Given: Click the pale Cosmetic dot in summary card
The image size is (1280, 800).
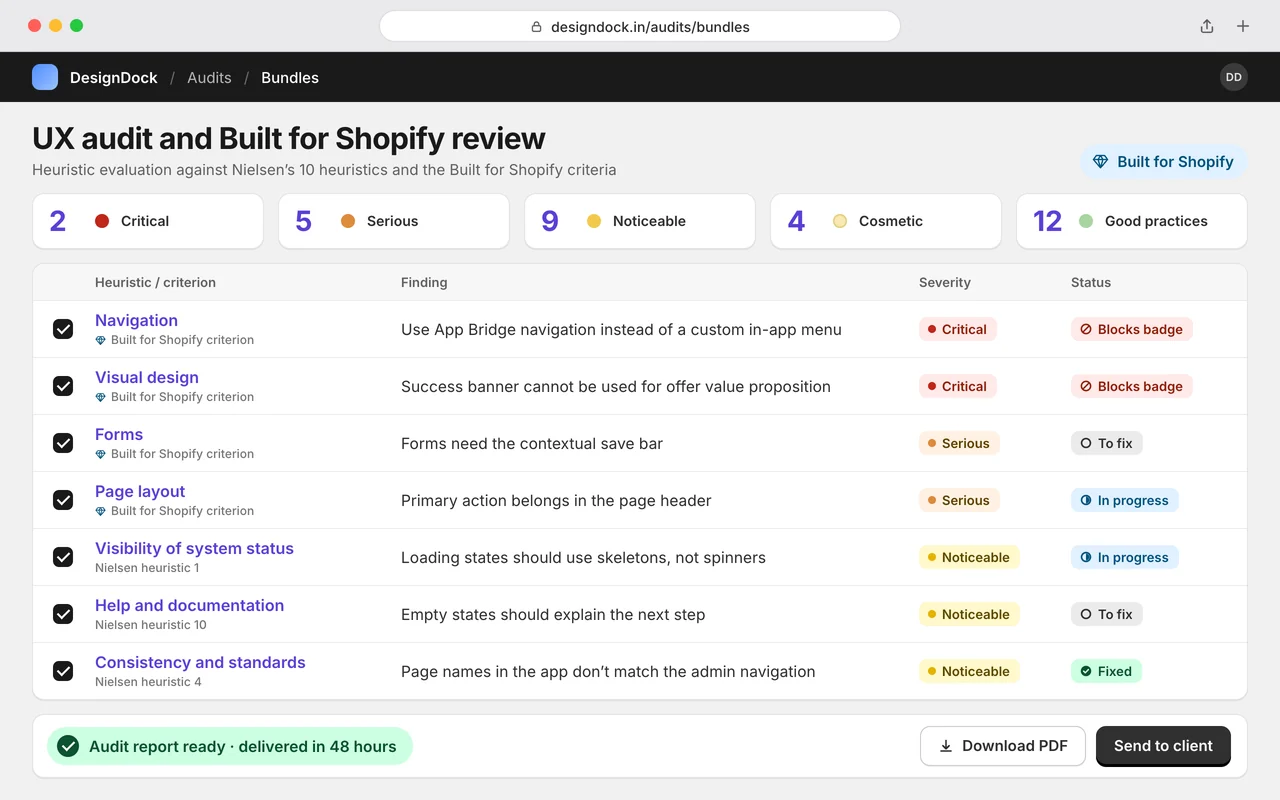Looking at the screenshot, I should coord(840,221).
